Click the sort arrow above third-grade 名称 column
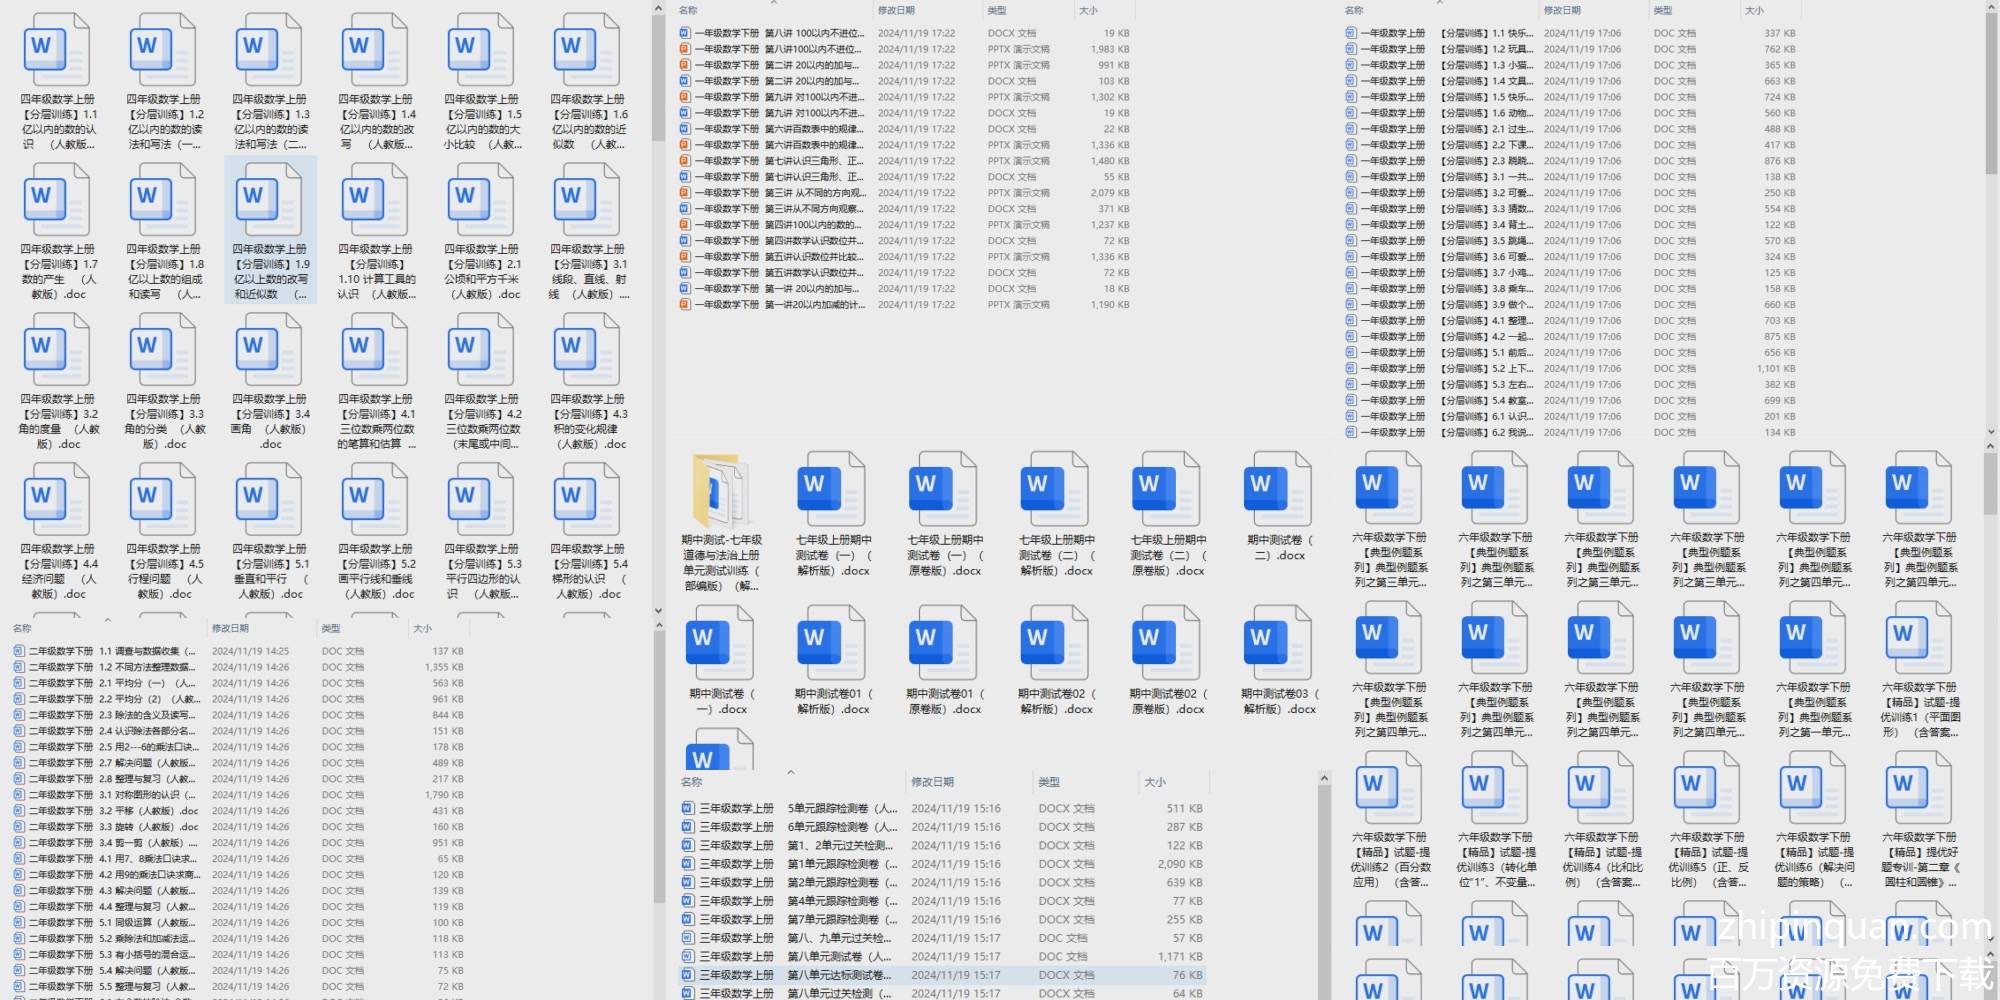The image size is (2000, 1000). click(x=790, y=772)
